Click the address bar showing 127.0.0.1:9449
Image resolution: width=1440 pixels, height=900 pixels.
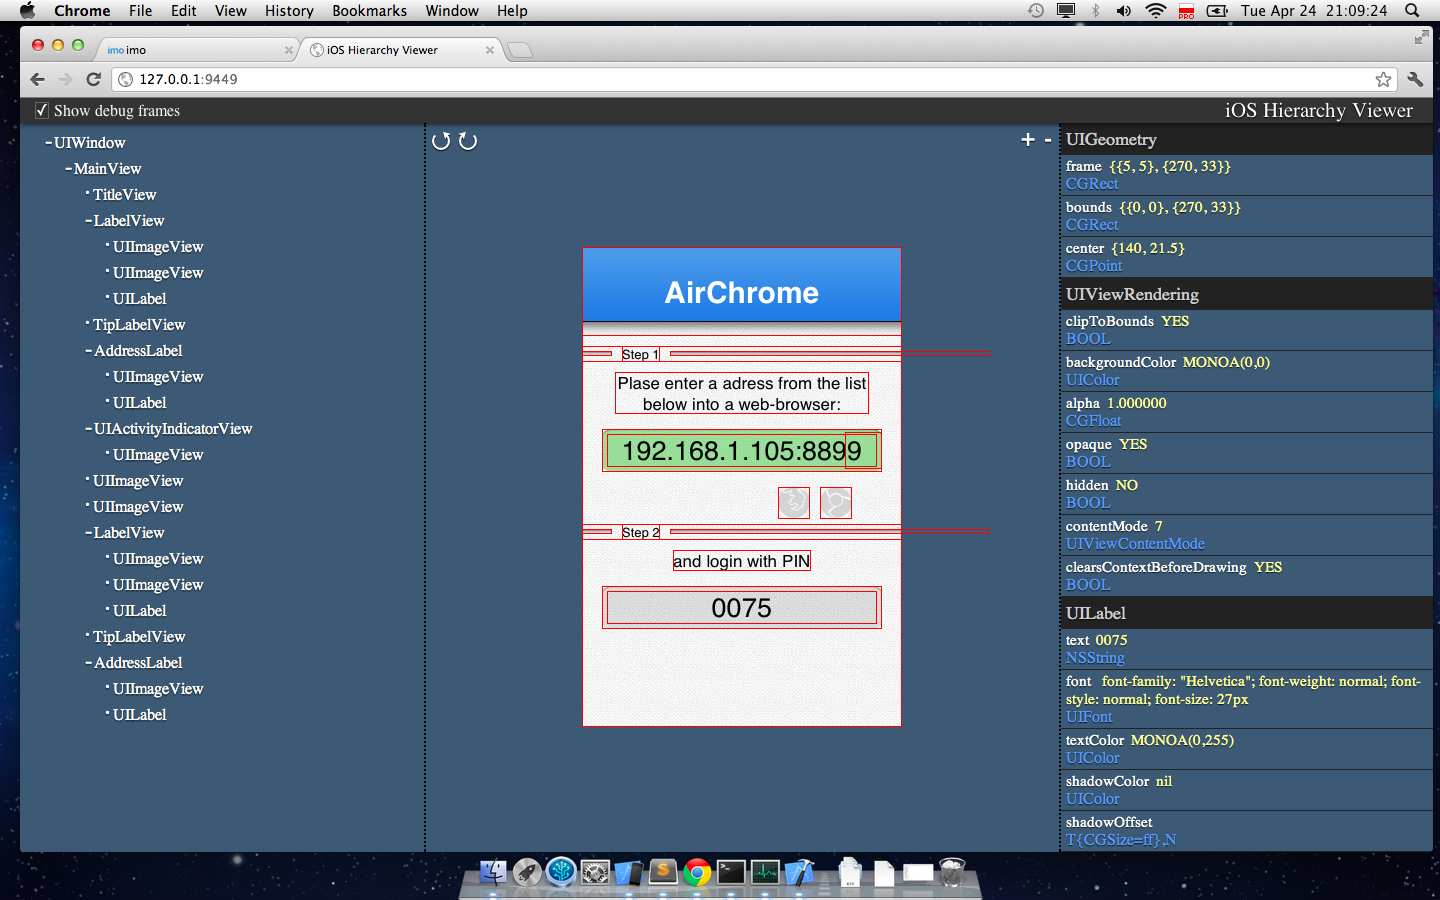point(752,79)
